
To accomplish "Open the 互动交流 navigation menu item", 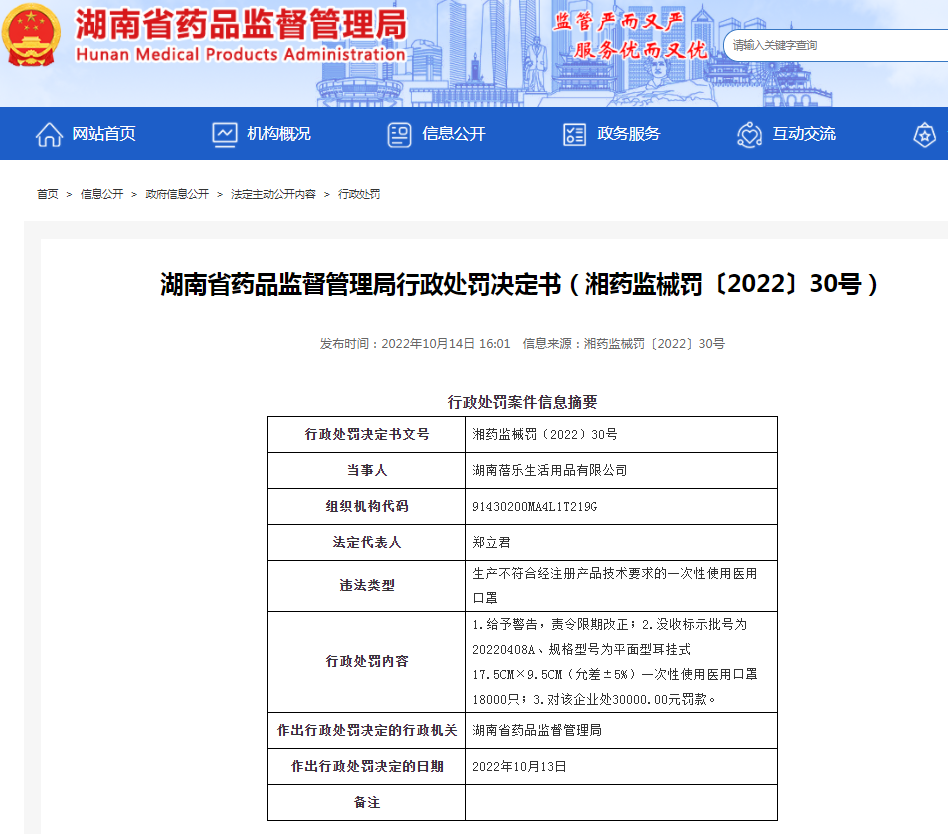I will pyautogui.click(x=803, y=134).
